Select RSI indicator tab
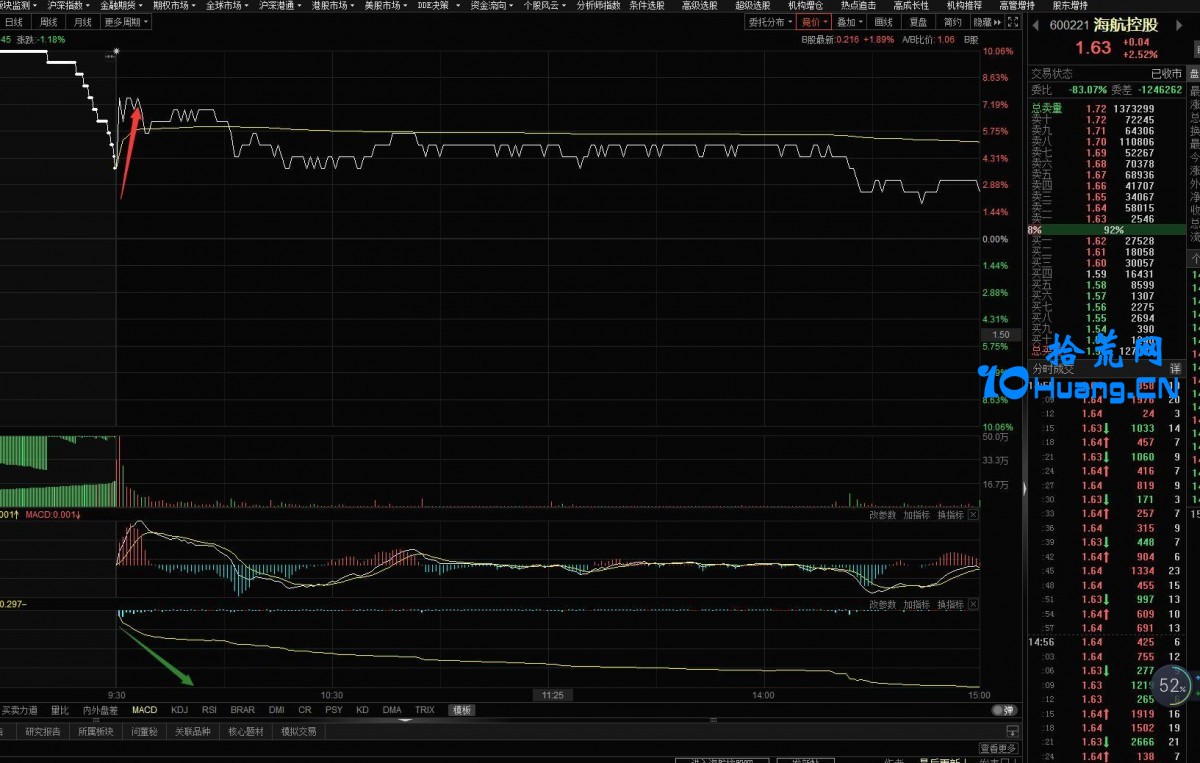Viewport: 1200px width, 763px height. (x=209, y=710)
